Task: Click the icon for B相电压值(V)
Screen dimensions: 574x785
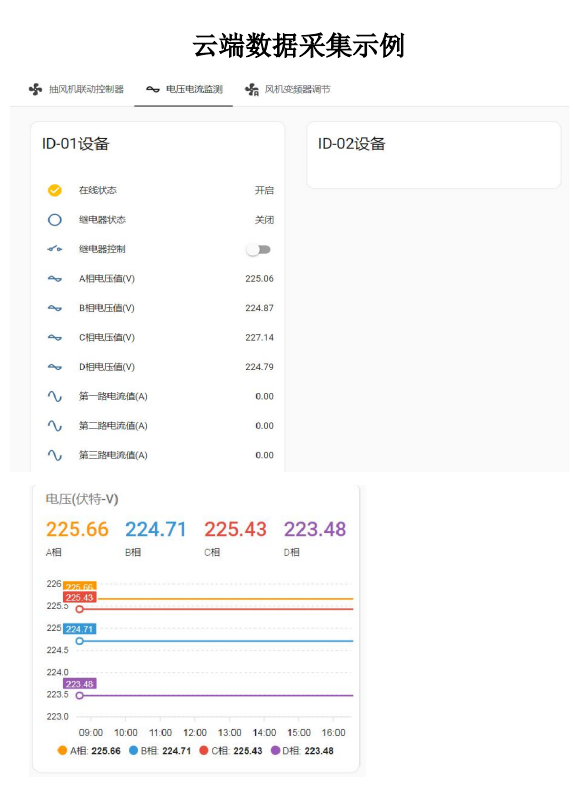Action: 55,308
